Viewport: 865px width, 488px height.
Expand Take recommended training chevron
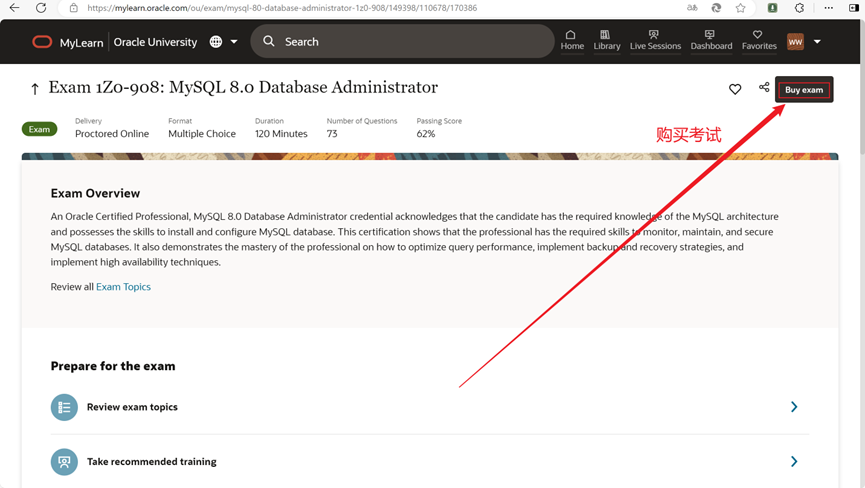pyautogui.click(x=794, y=462)
